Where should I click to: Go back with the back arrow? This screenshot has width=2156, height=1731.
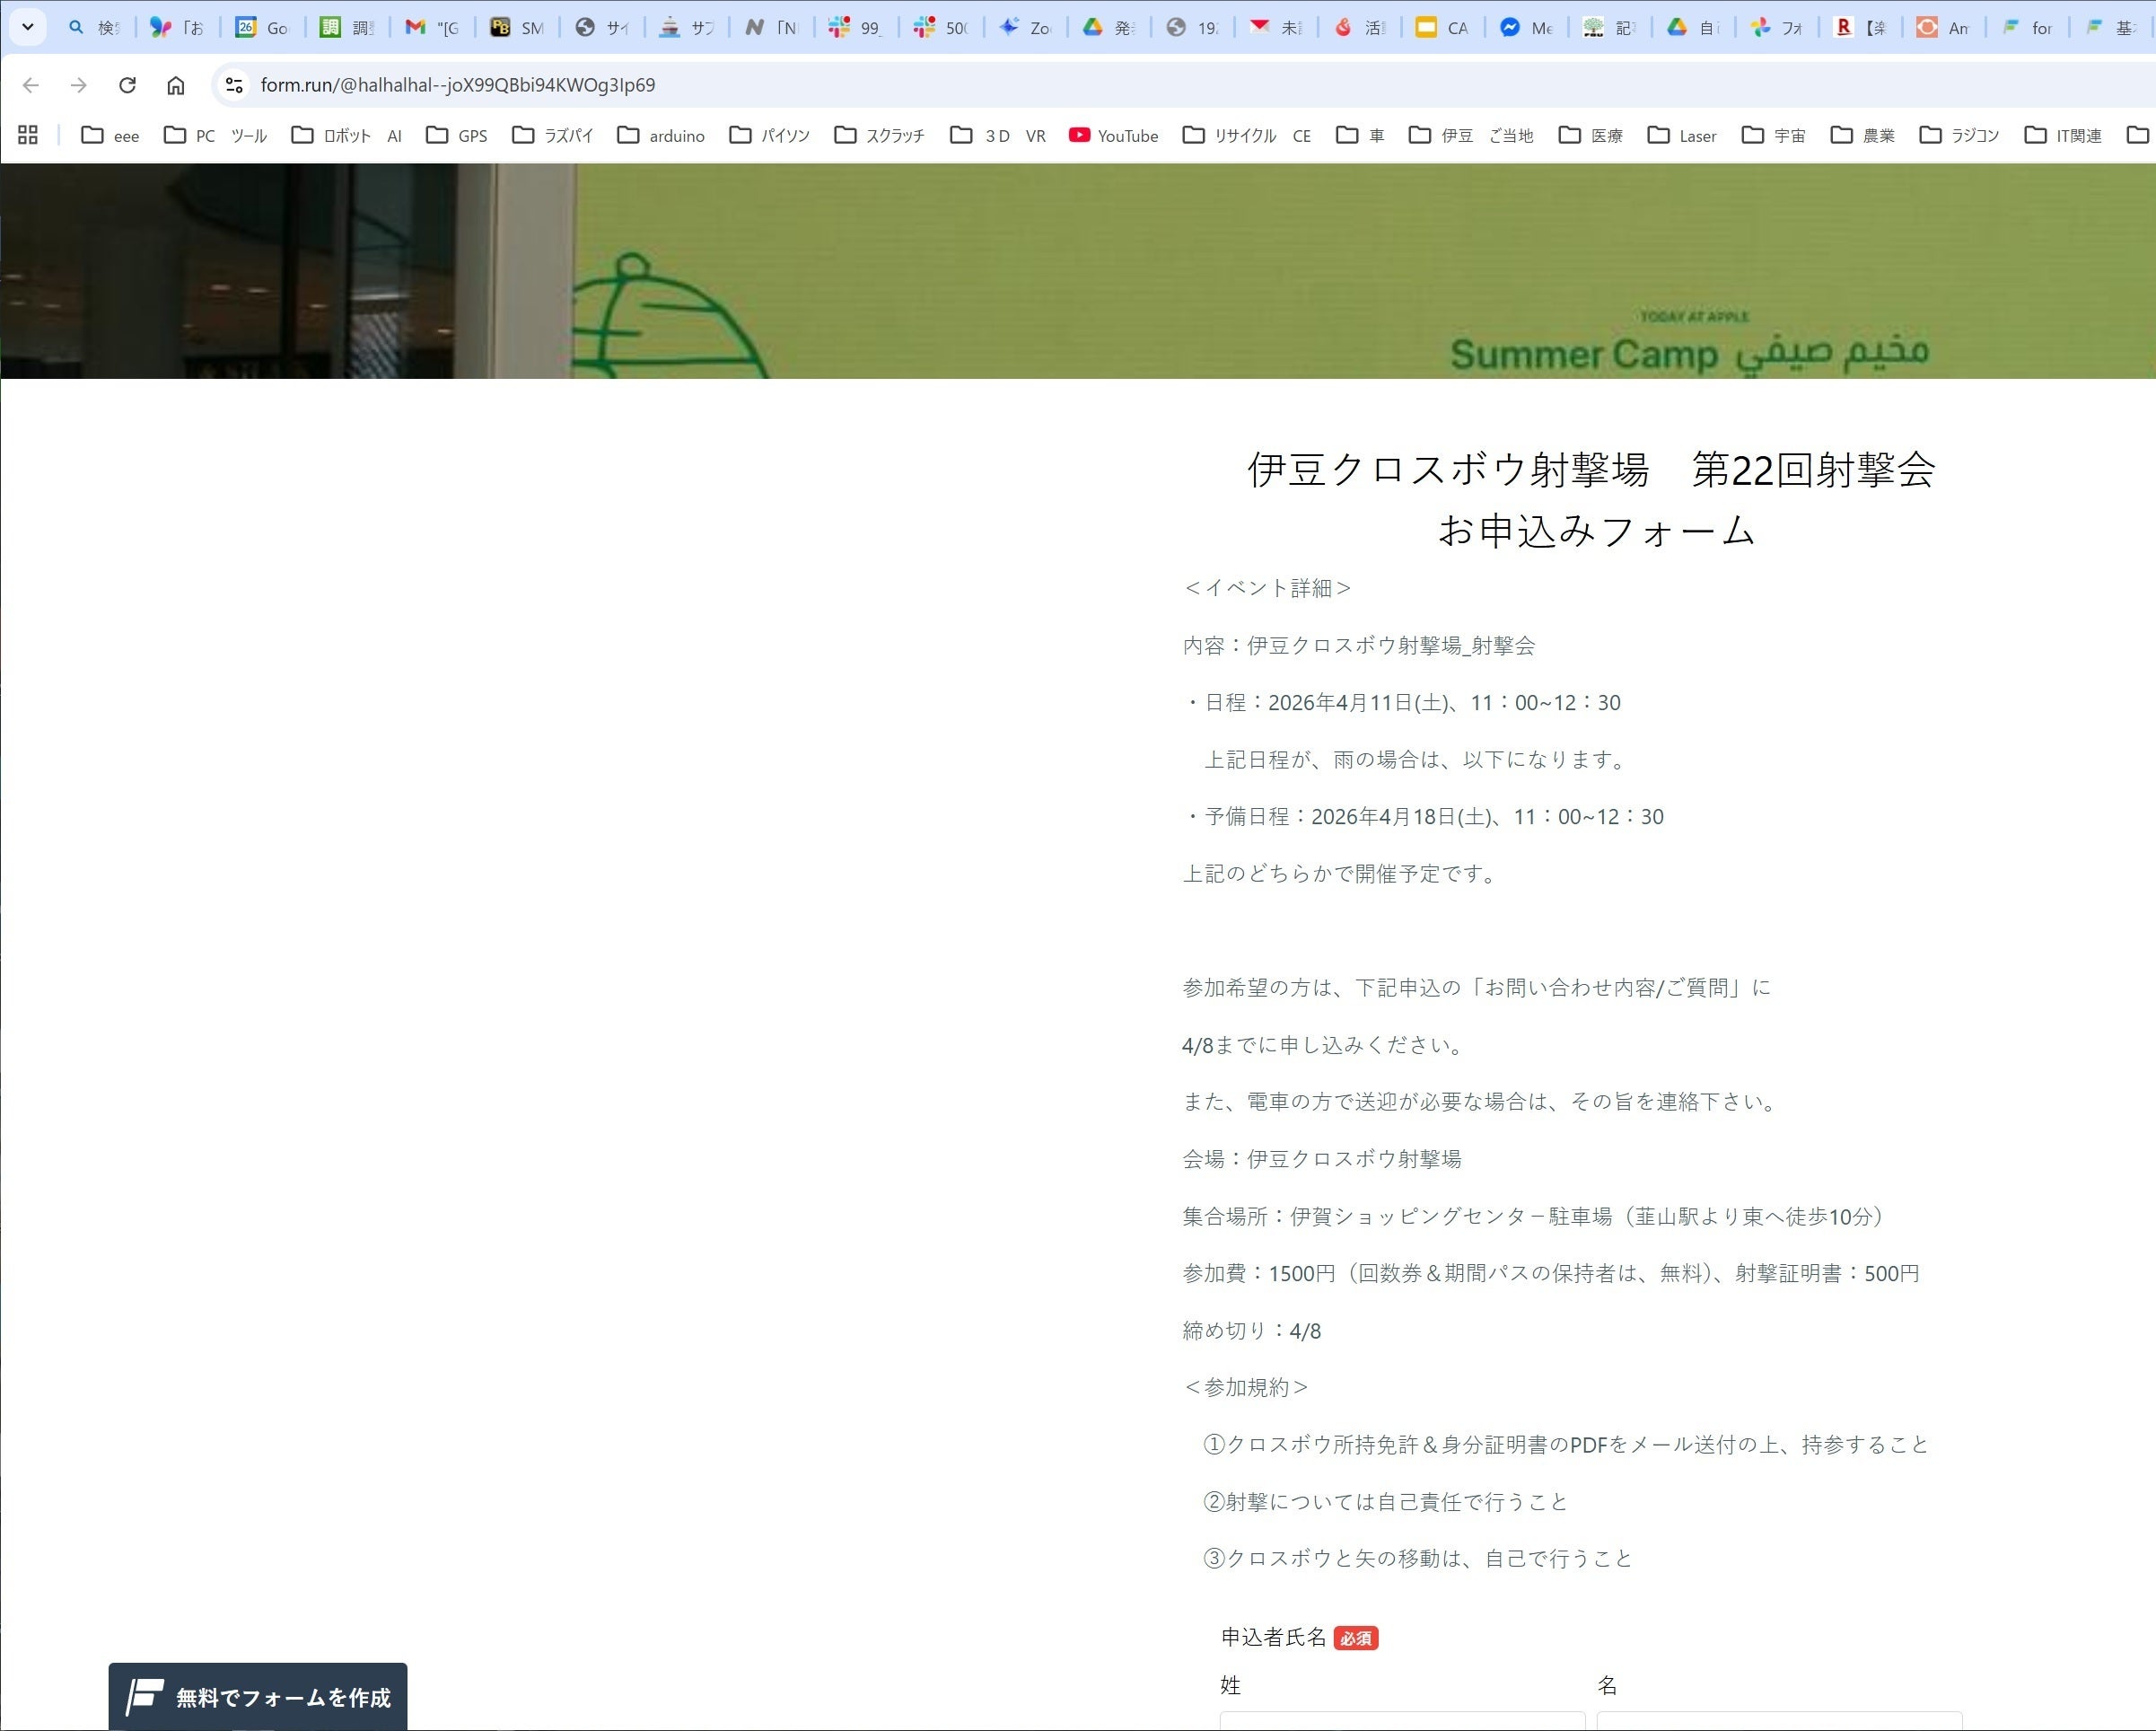point(31,85)
